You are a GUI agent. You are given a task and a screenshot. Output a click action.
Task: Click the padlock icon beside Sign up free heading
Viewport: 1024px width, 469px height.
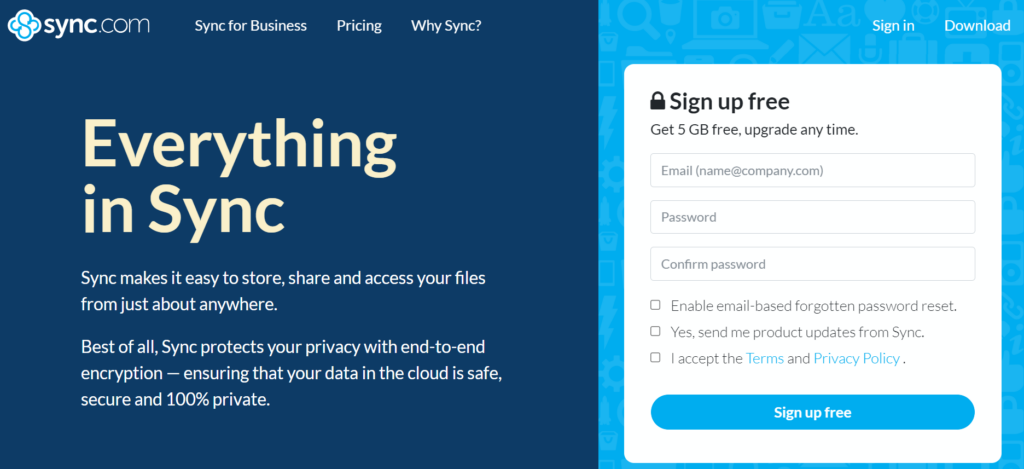coord(657,101)
